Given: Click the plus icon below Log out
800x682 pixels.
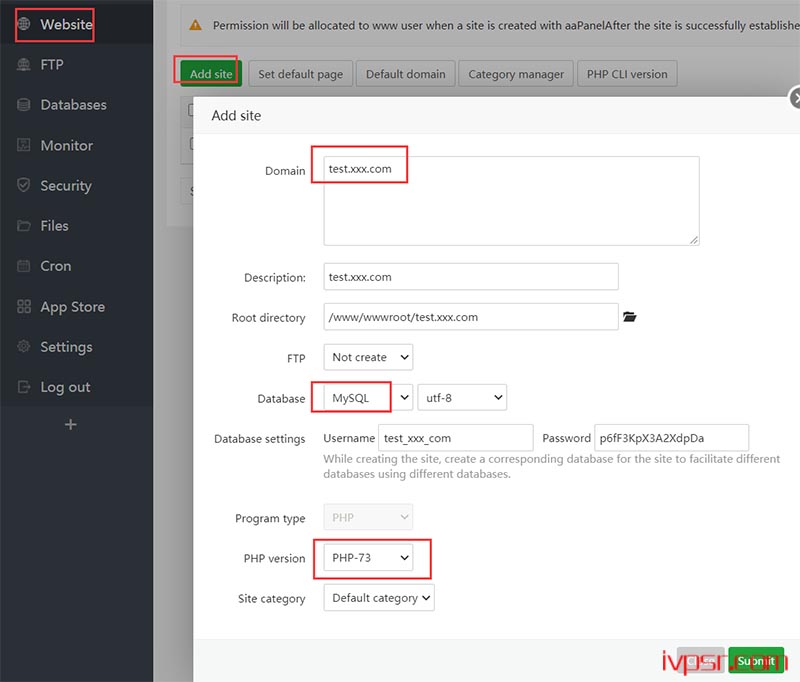Looking at the screenshot, I should (71, 424).
